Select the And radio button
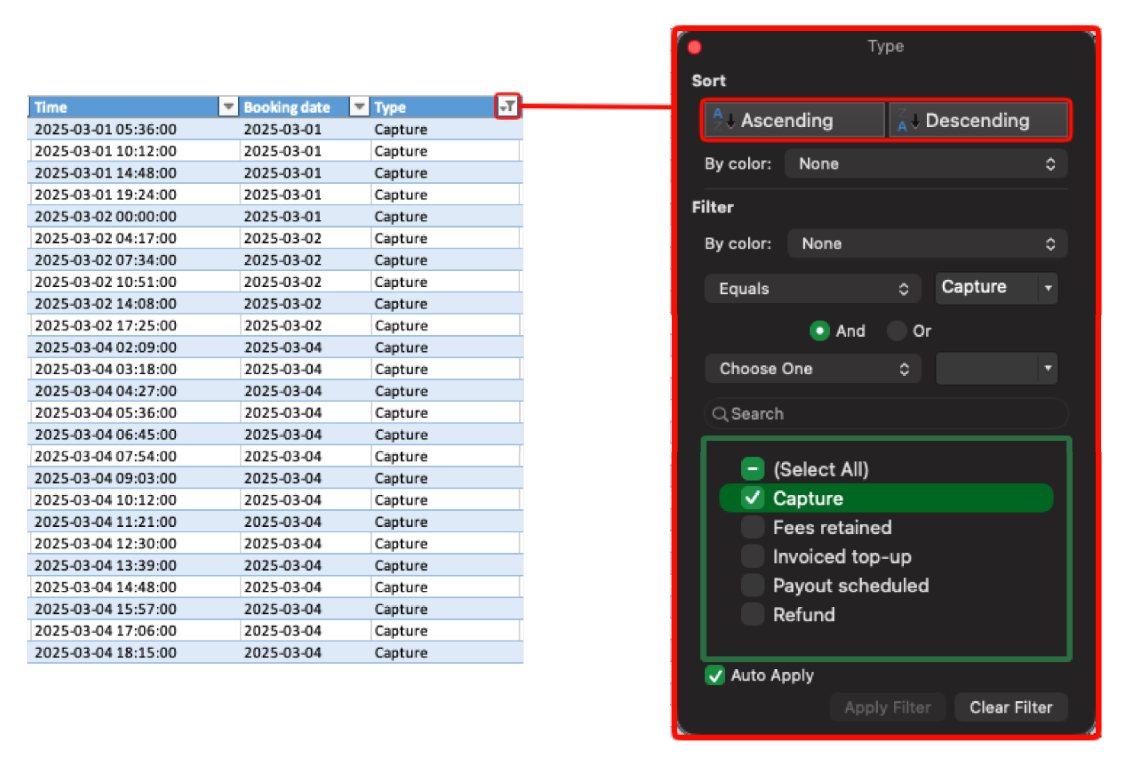 coord(819,331)
